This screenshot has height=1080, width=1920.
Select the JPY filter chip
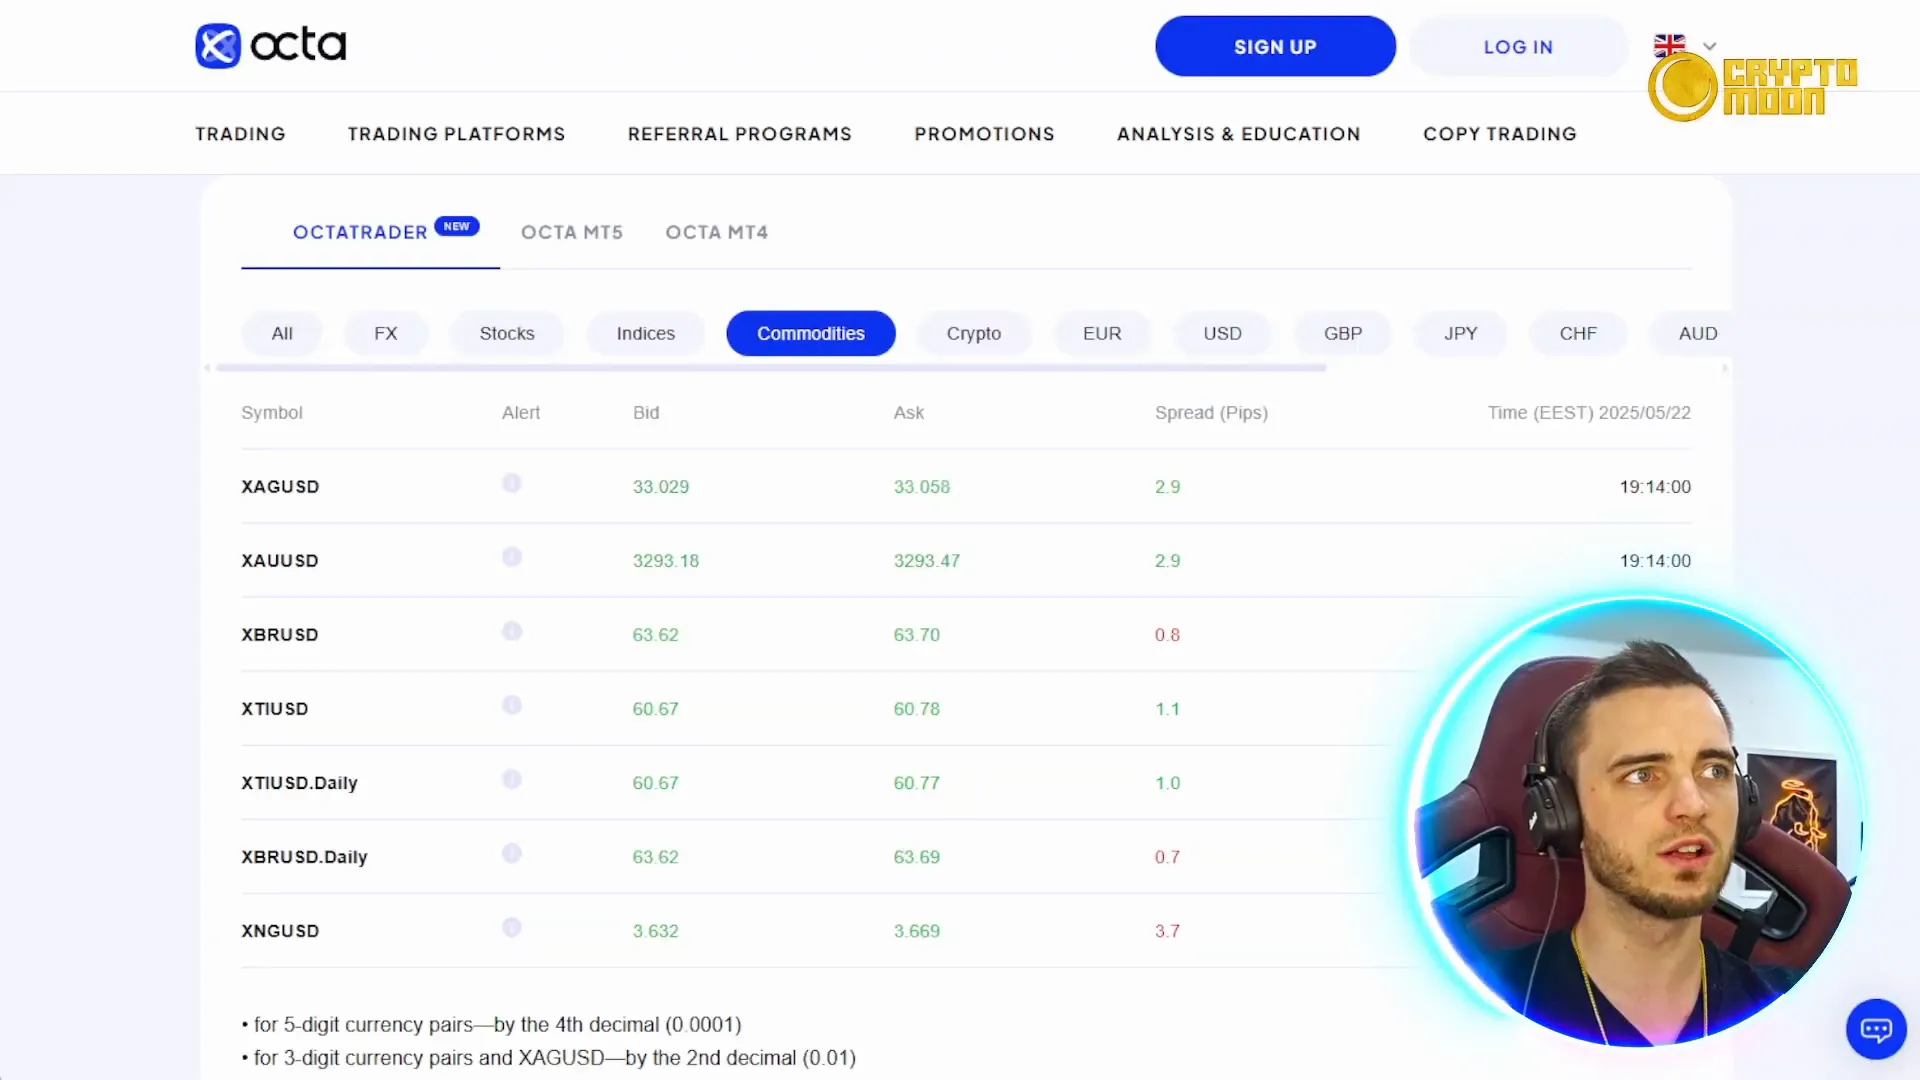coord(1460,333)
